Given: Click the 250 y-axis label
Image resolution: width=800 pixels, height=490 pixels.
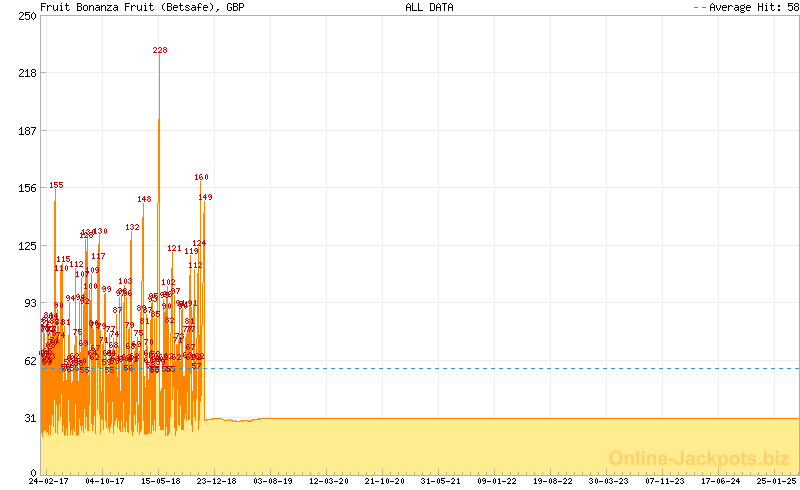Looking at the screenshot, I should [x=27, y=16].
